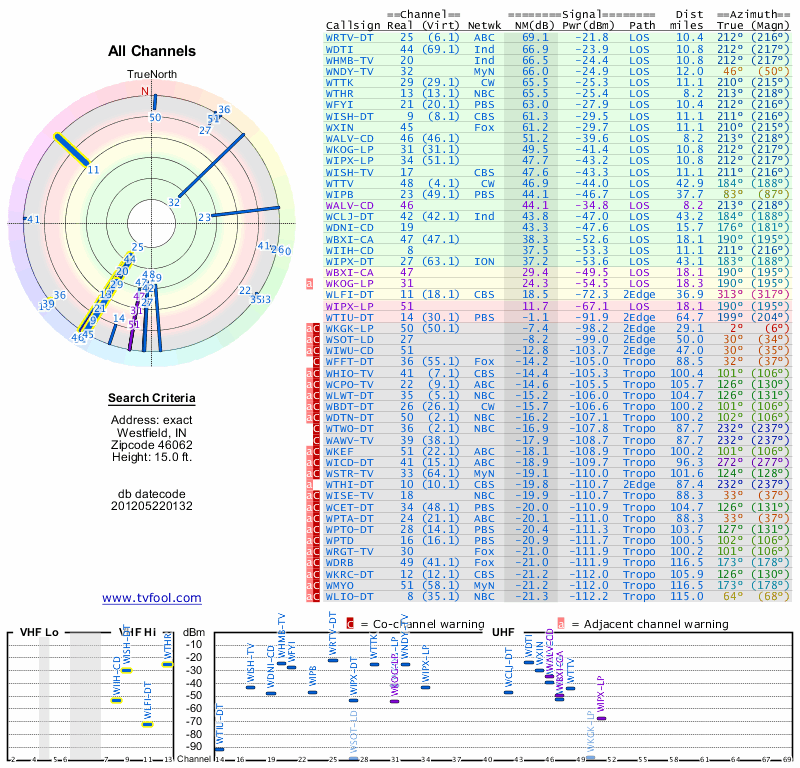Click the Address: exact line

152,420
